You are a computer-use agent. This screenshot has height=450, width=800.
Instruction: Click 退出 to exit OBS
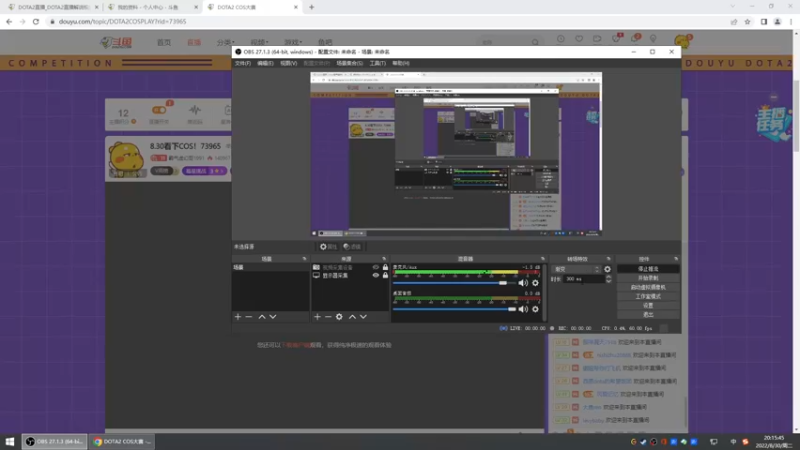tap(648, 314)
